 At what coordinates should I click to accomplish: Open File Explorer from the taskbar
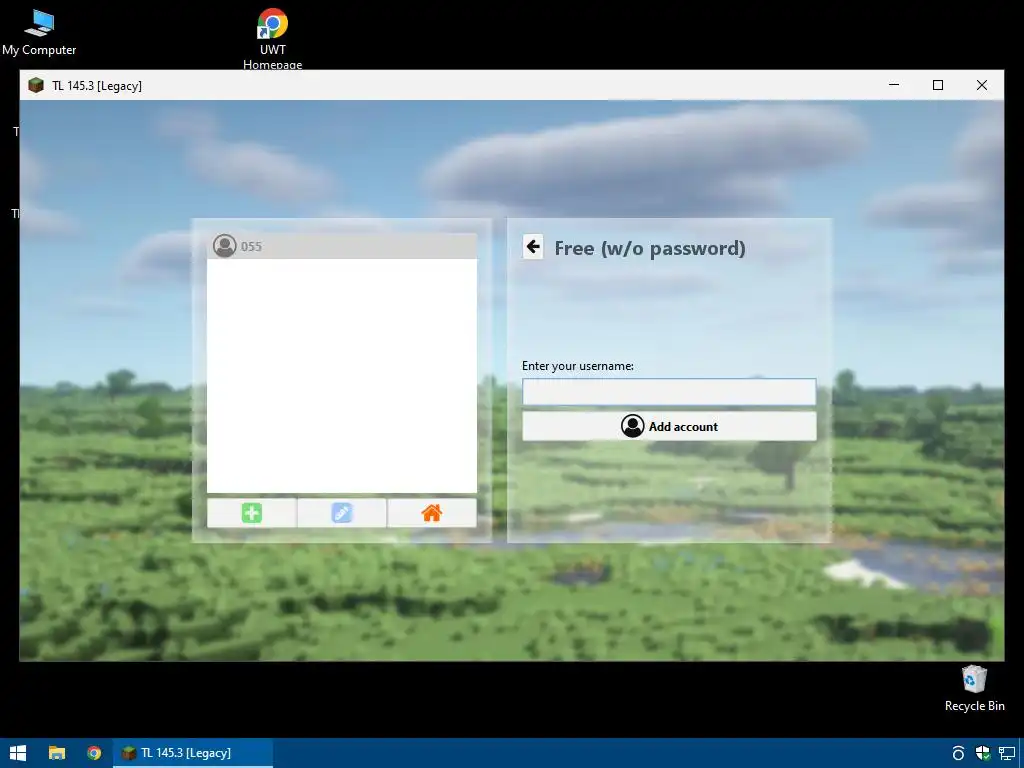[57, 753]
